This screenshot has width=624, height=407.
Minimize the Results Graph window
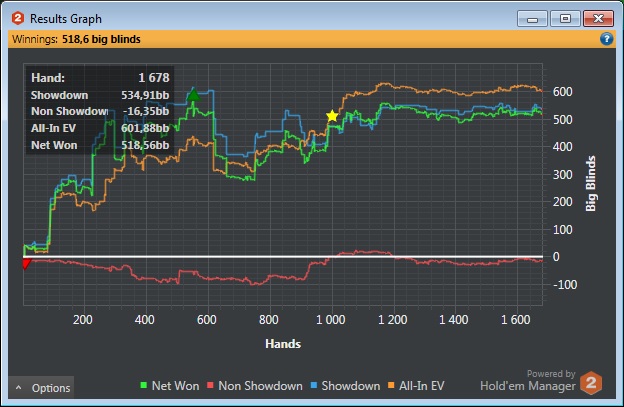(532, 19)
